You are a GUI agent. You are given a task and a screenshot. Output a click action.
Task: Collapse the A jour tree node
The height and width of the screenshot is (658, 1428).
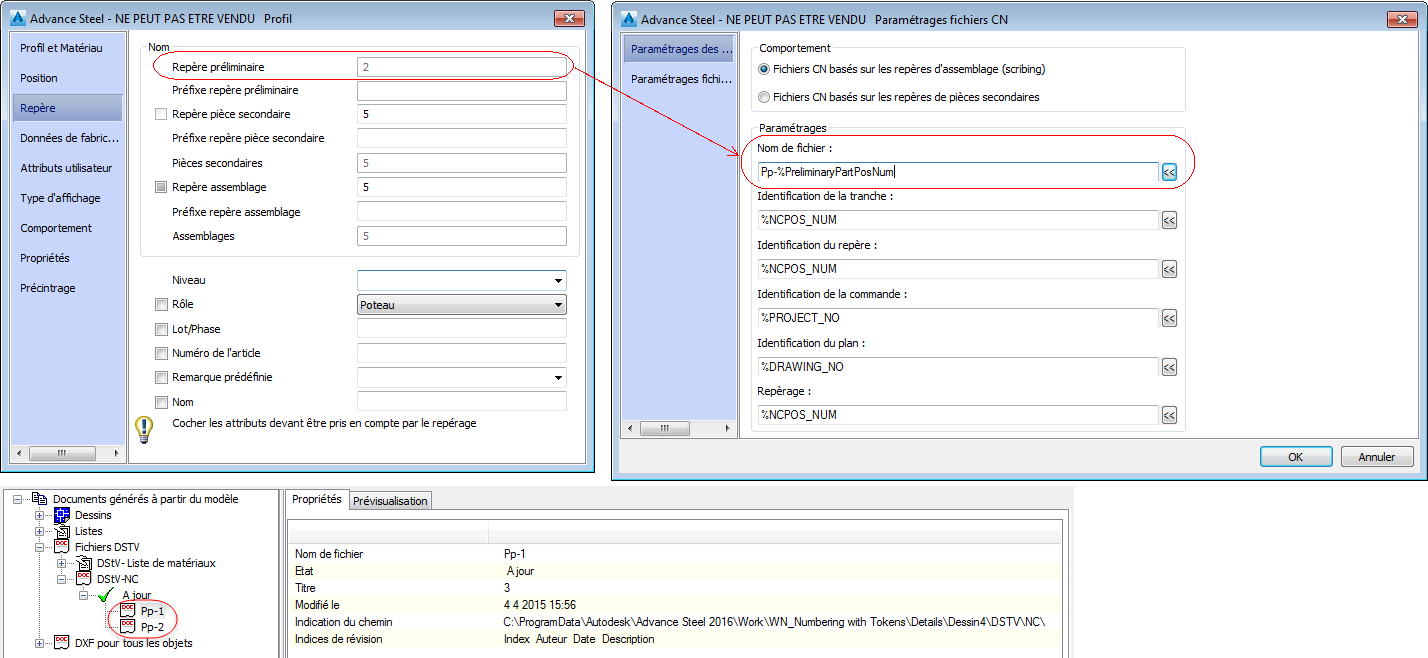pos(84,595)
